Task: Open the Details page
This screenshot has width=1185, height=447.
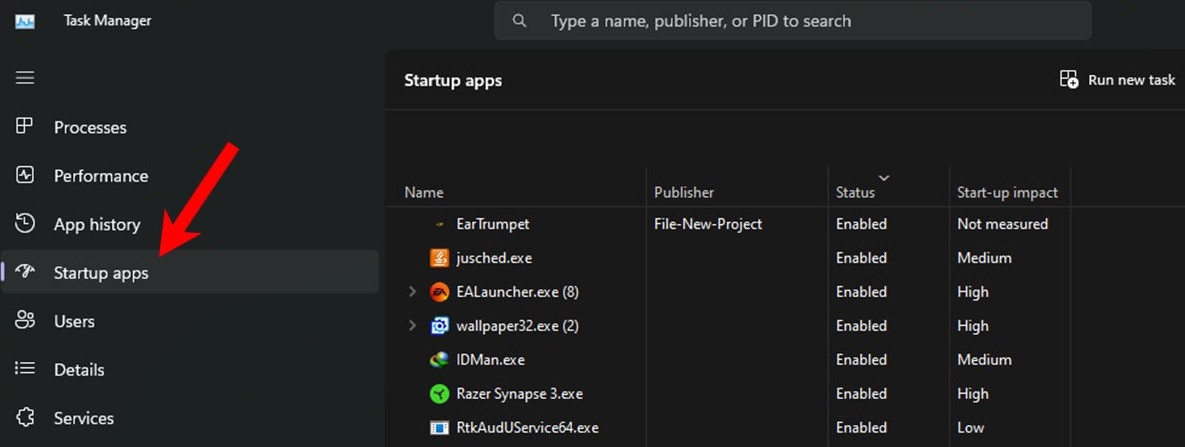Action: tap(190, 369)
